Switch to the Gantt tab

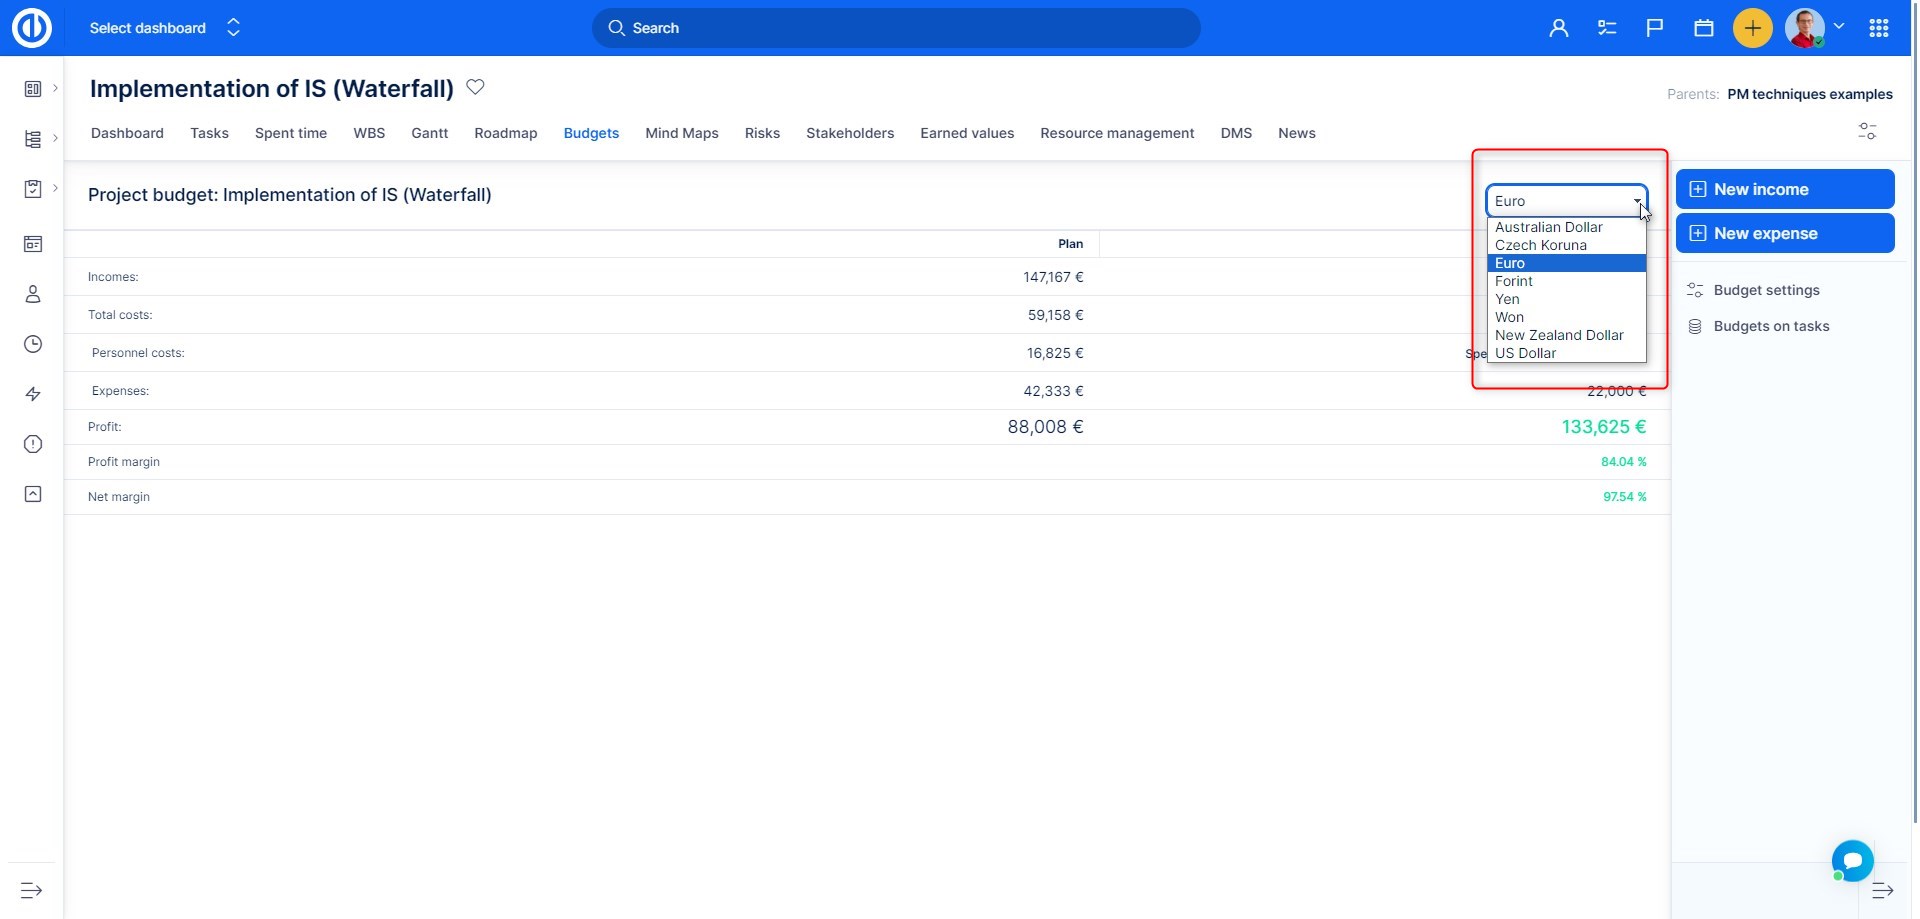(429, 133)
